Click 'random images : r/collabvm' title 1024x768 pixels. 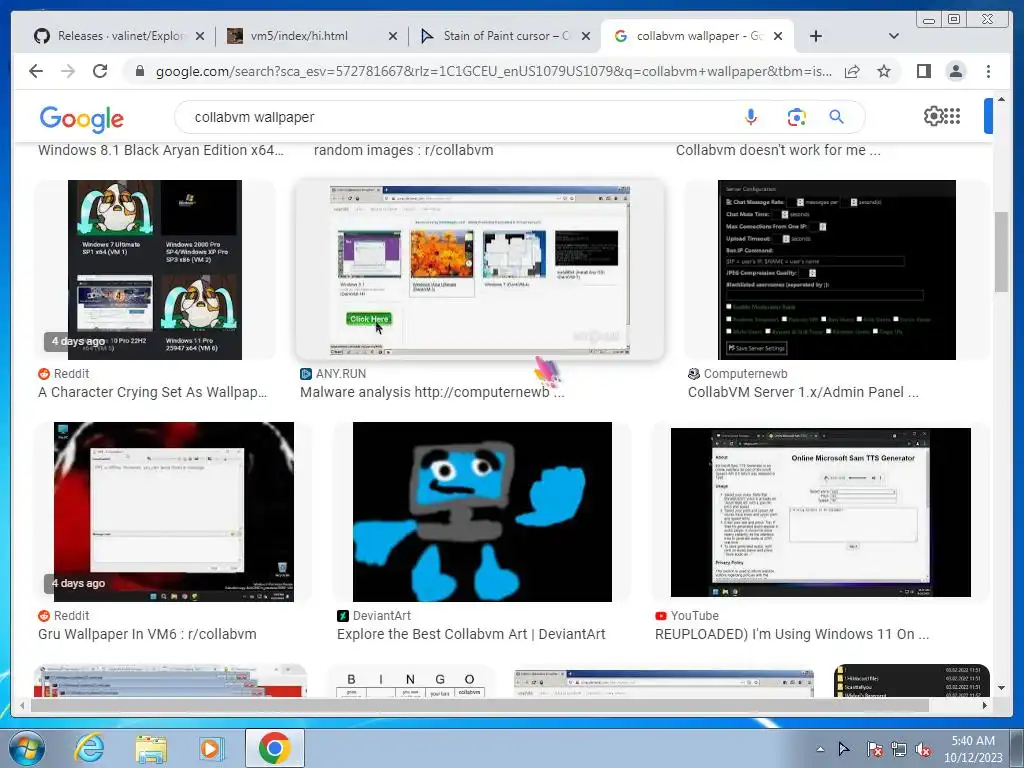[404, 150]
